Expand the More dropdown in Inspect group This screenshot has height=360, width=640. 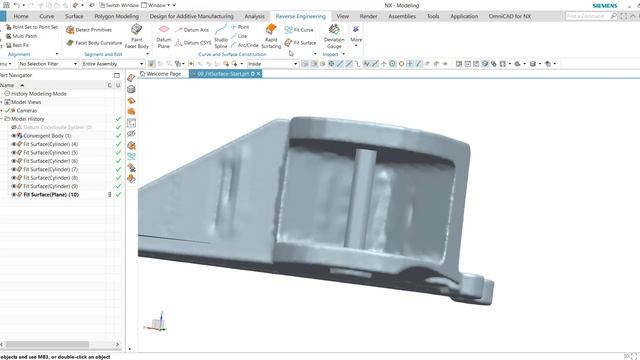coord(356,36)
